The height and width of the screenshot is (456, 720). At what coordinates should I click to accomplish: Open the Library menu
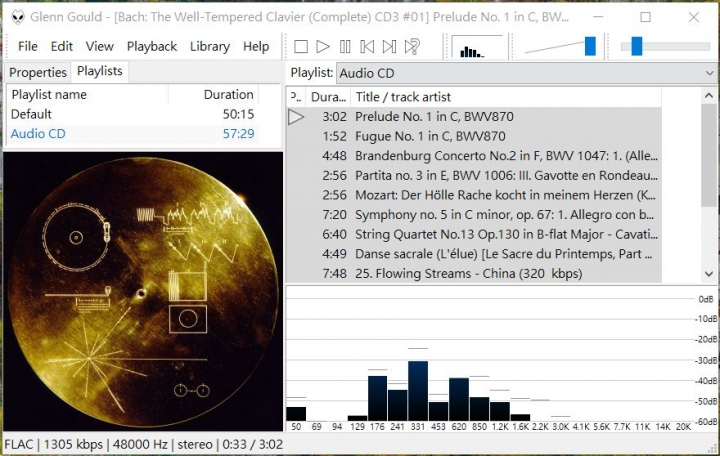(x=210, y=46)
